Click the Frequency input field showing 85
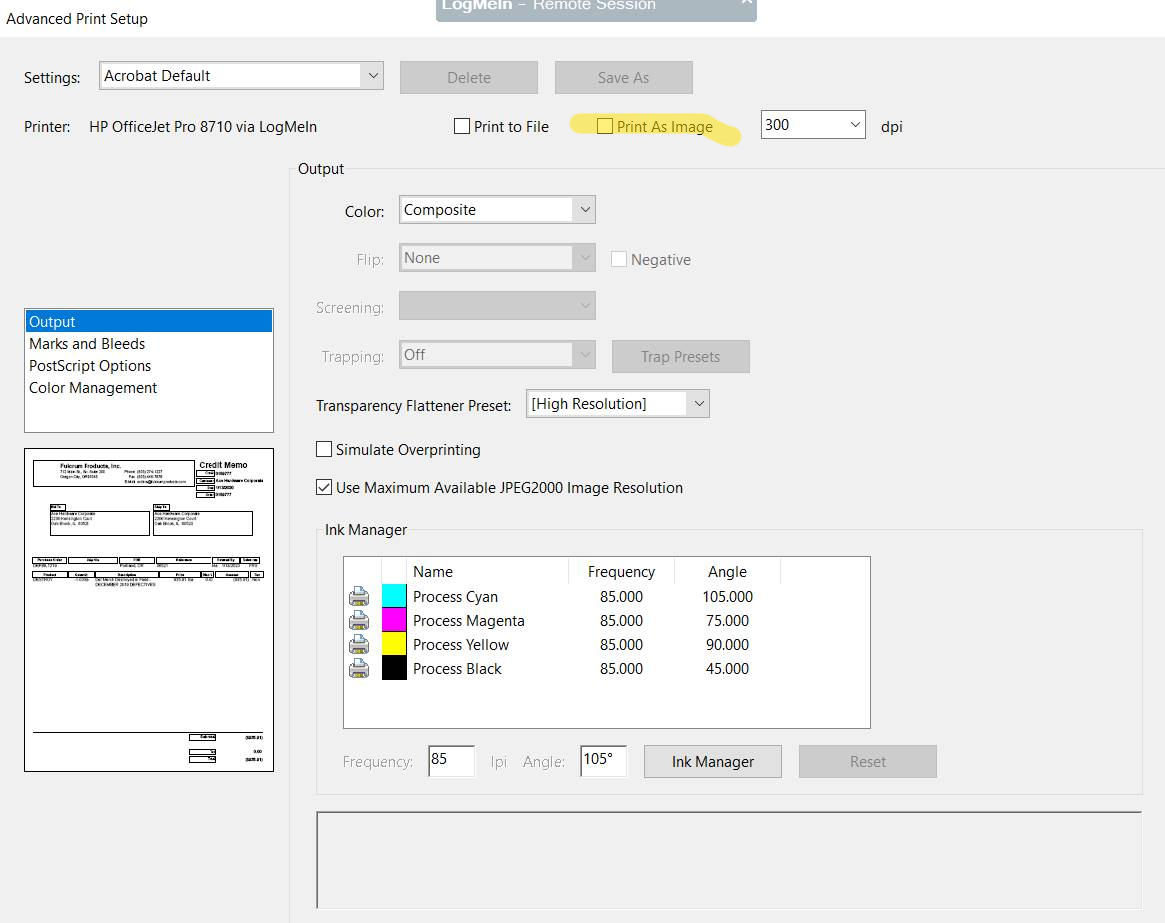The height and width of the screenshot is (923, 1165). click(x=452, y=761)
